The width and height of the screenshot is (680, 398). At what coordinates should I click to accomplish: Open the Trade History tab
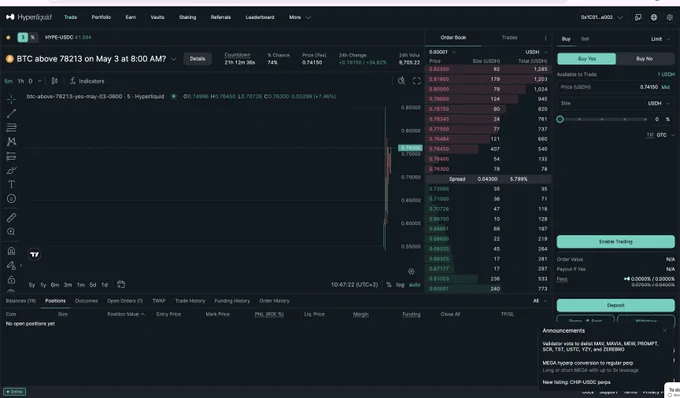[x=190, y=301]
